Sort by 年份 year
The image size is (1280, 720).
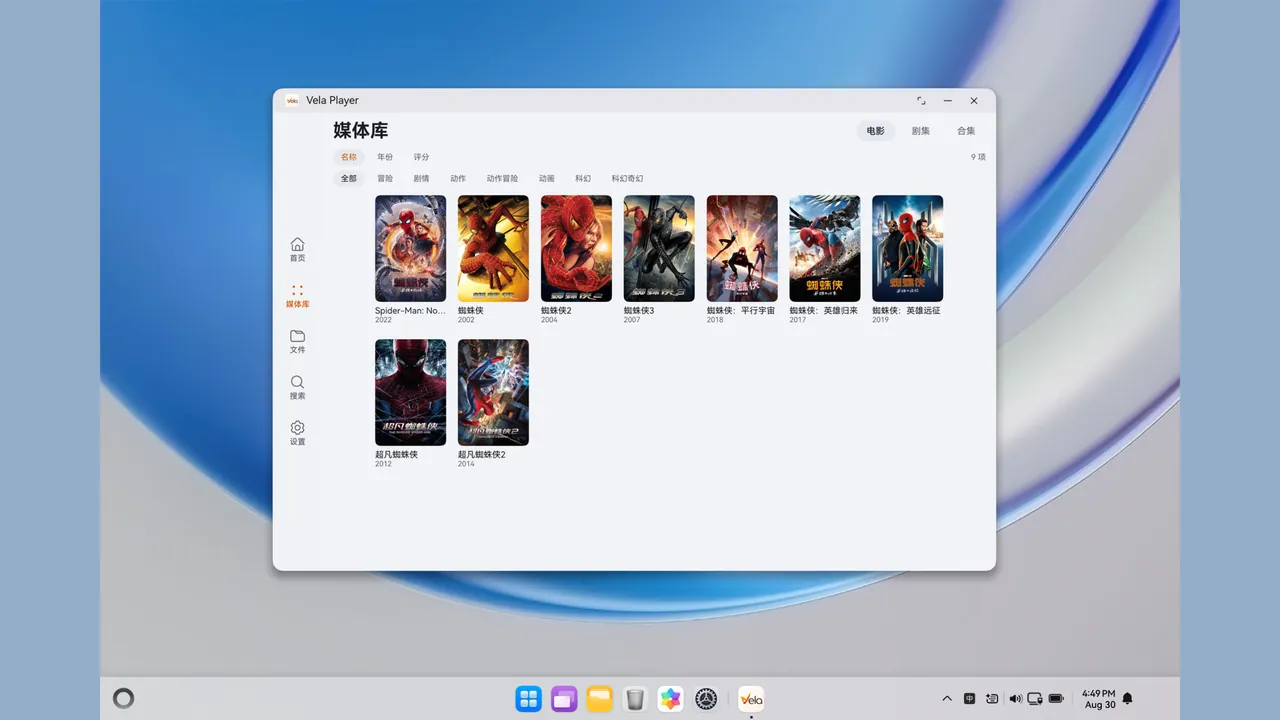(385, 157)
